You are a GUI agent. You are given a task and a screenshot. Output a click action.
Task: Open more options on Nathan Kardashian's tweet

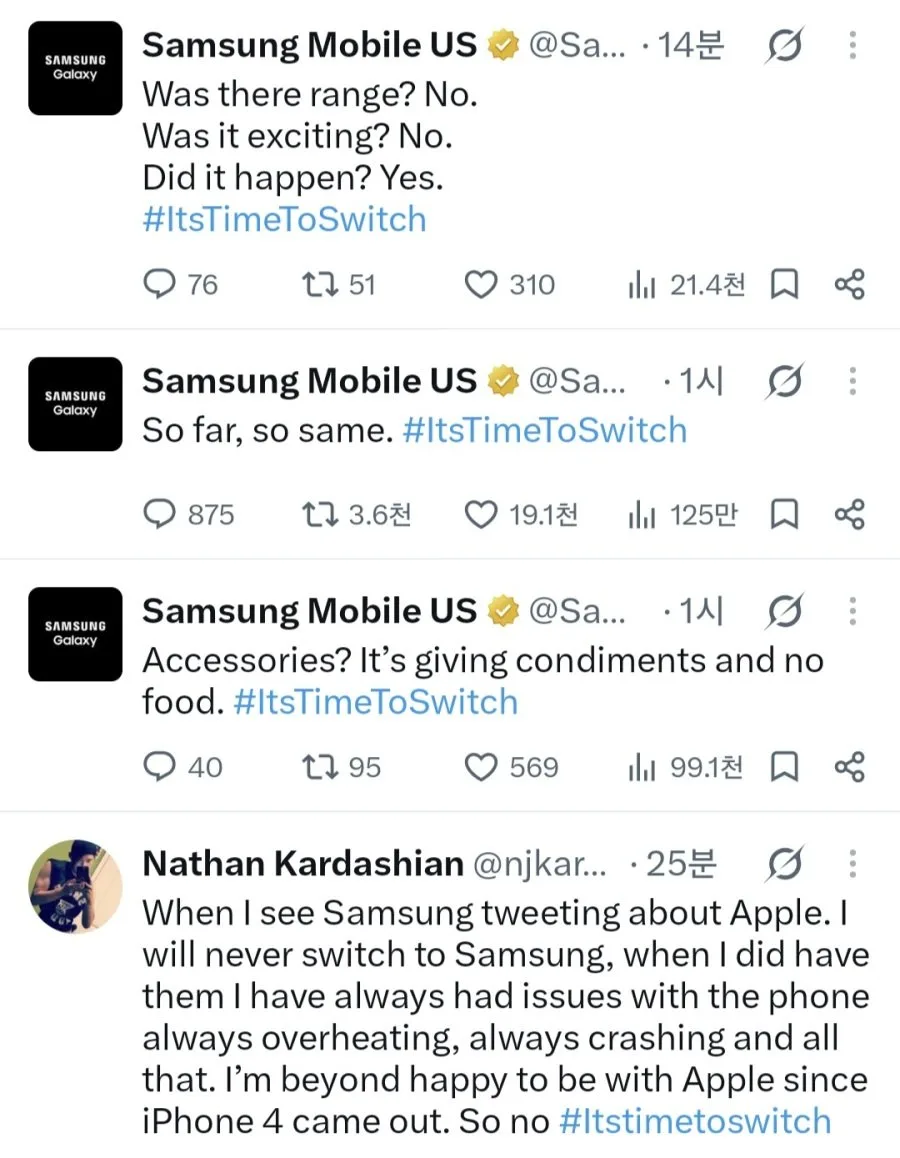[x=853, y=863]
